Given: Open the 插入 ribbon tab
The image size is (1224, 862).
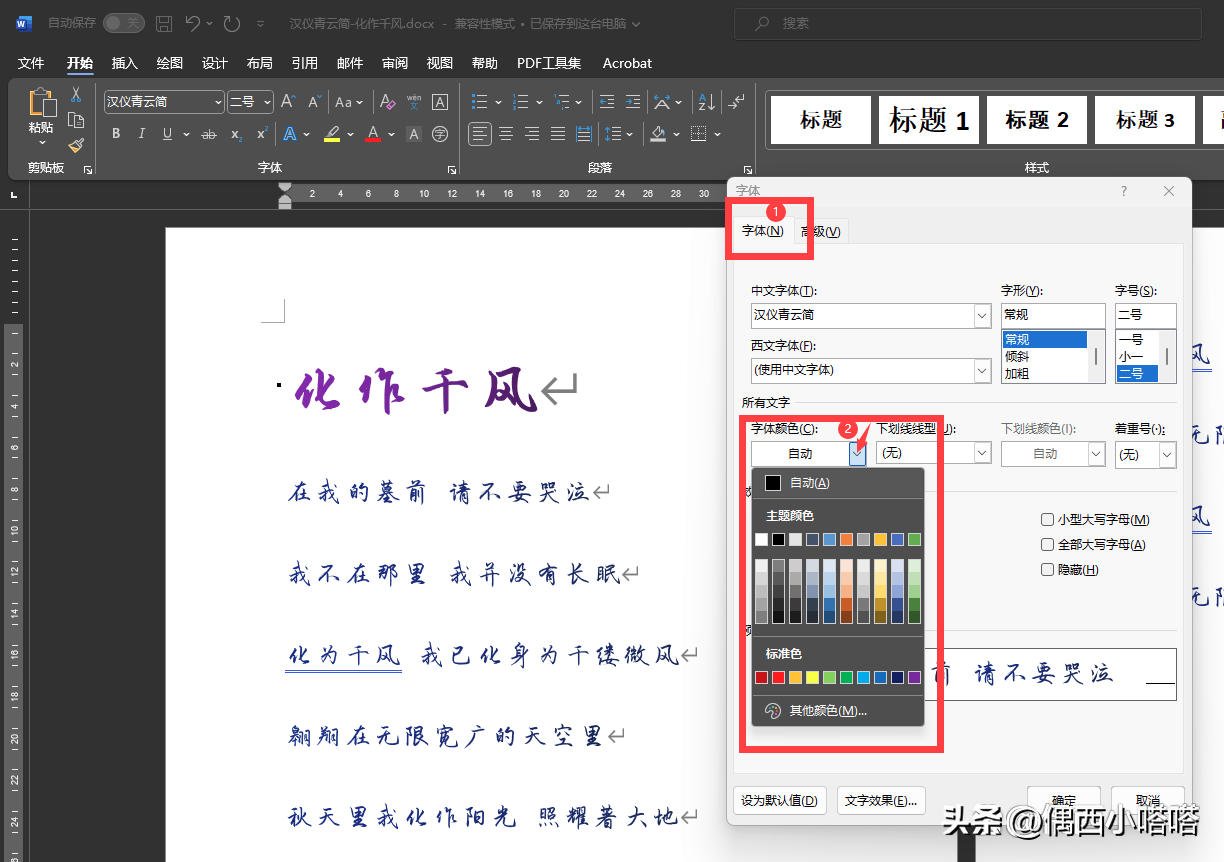Looking at the screenshot, I should (x=125, y=63).
